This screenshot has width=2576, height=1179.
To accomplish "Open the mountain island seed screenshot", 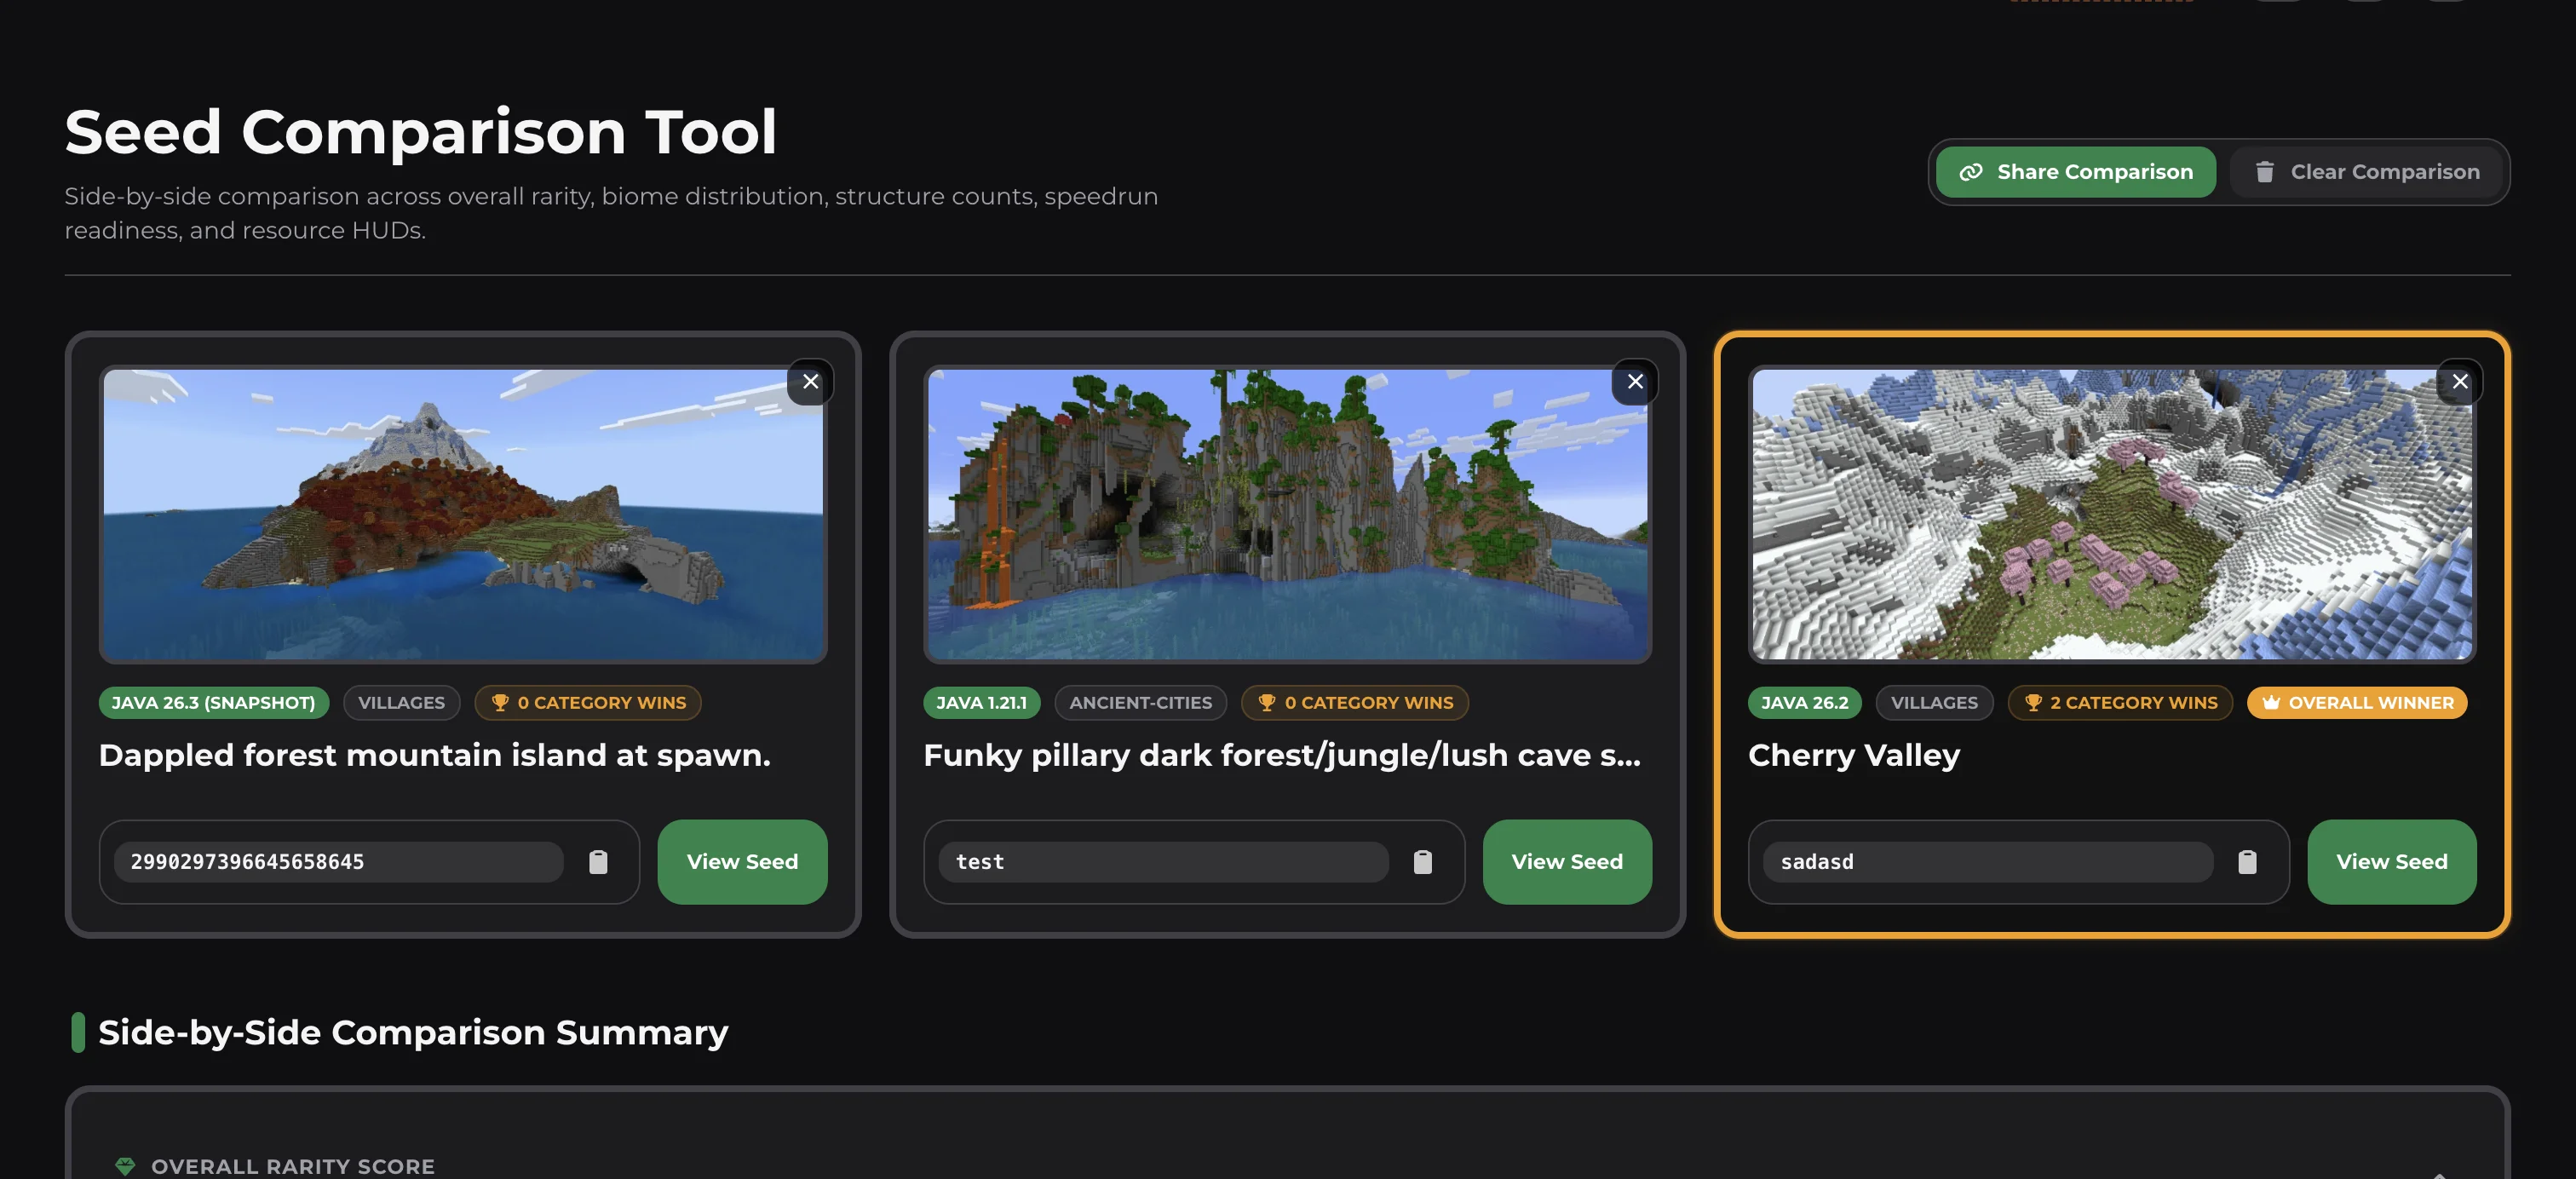I will [x=463, y=514].
